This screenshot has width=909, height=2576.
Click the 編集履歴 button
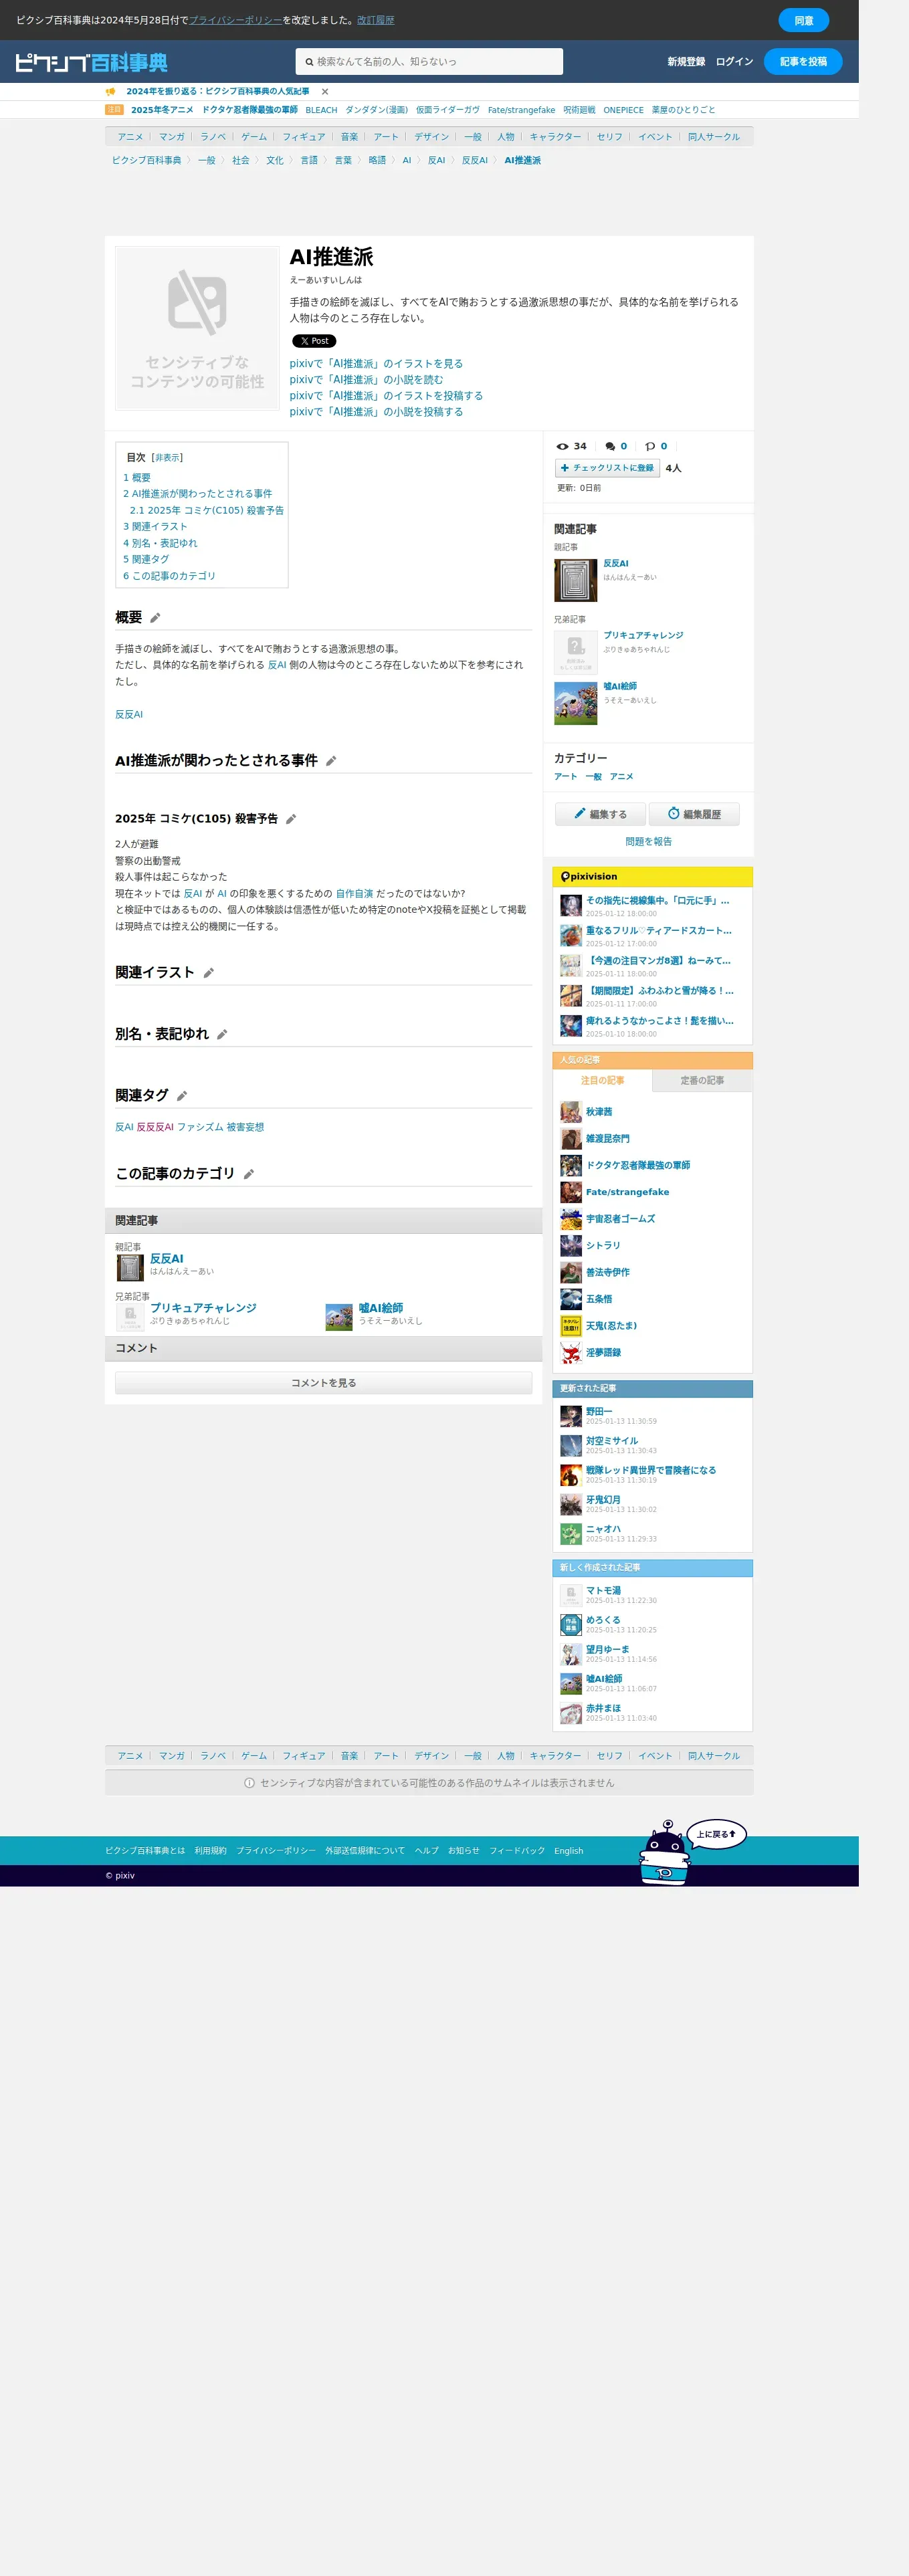tap(694, 814)
